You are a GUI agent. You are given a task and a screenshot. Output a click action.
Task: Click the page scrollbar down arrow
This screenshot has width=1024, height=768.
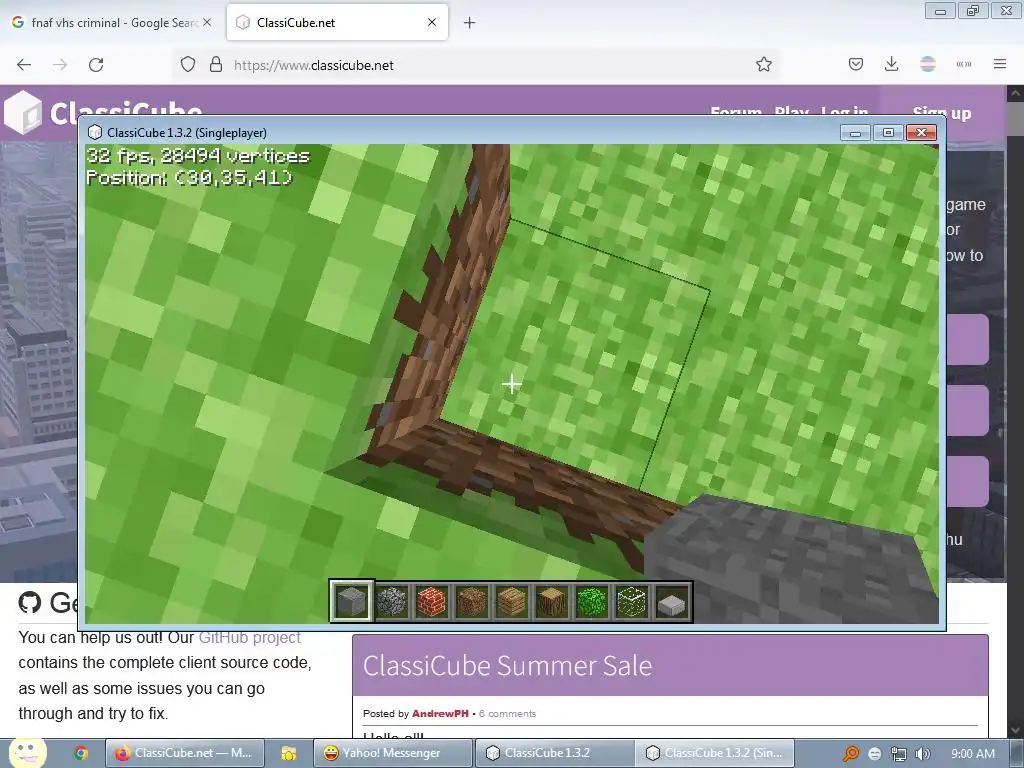[x=1015, y=729]
